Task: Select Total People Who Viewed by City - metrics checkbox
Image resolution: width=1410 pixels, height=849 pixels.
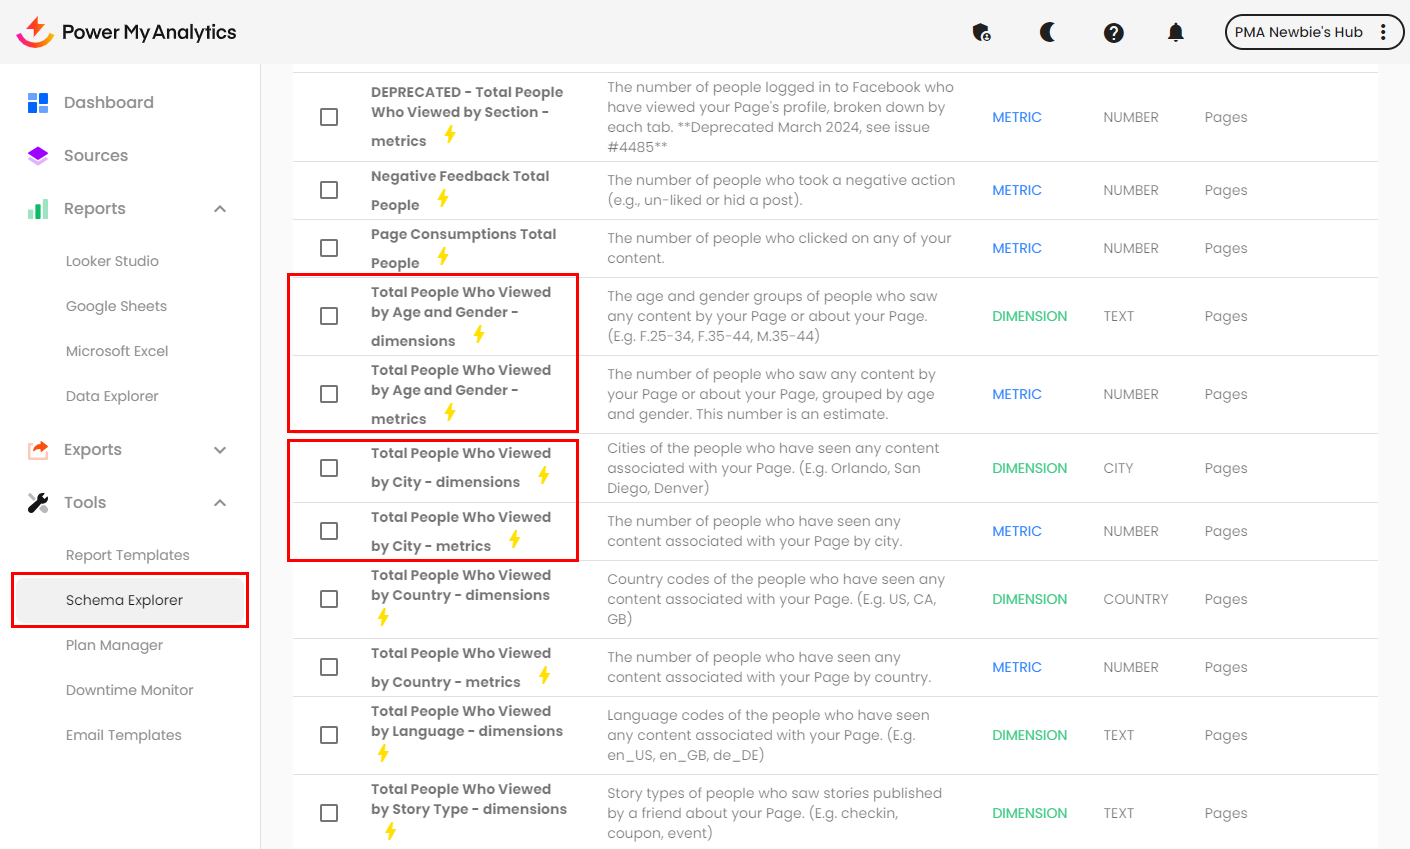Action: pos(329,531)
